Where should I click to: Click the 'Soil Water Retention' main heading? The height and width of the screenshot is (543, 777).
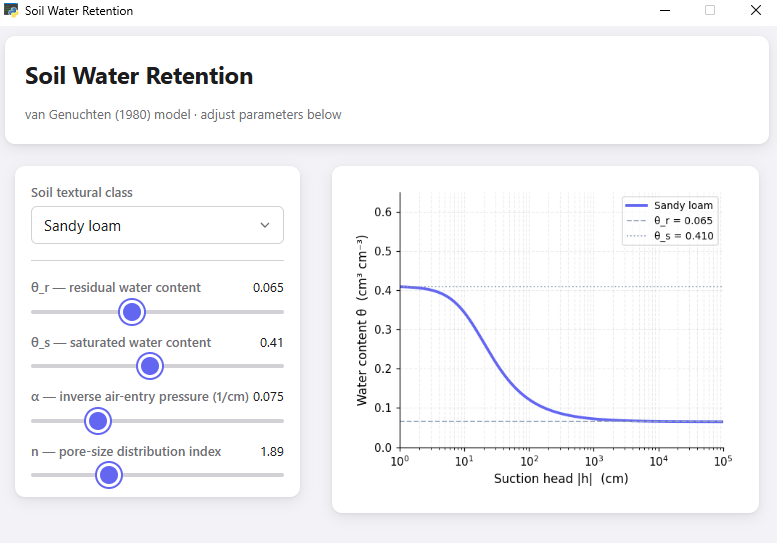tap(139, 76)
